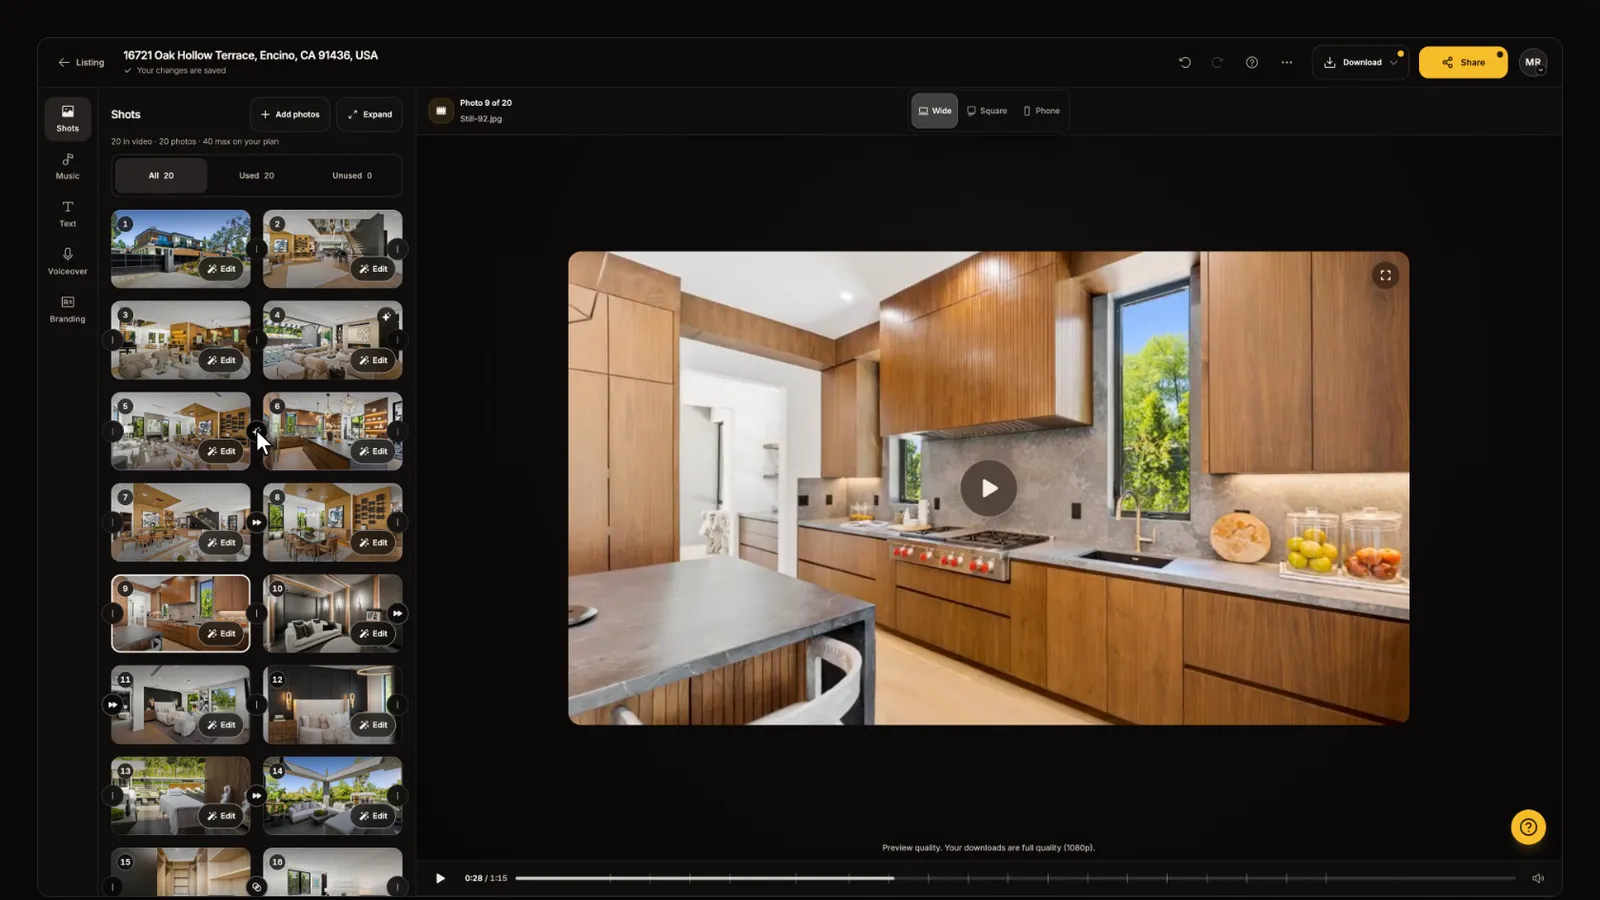The height and width of the screenshot is (900, 1600).
Task: Click the transition marker between shots 1 and 2
Action: tap(257, 249)
